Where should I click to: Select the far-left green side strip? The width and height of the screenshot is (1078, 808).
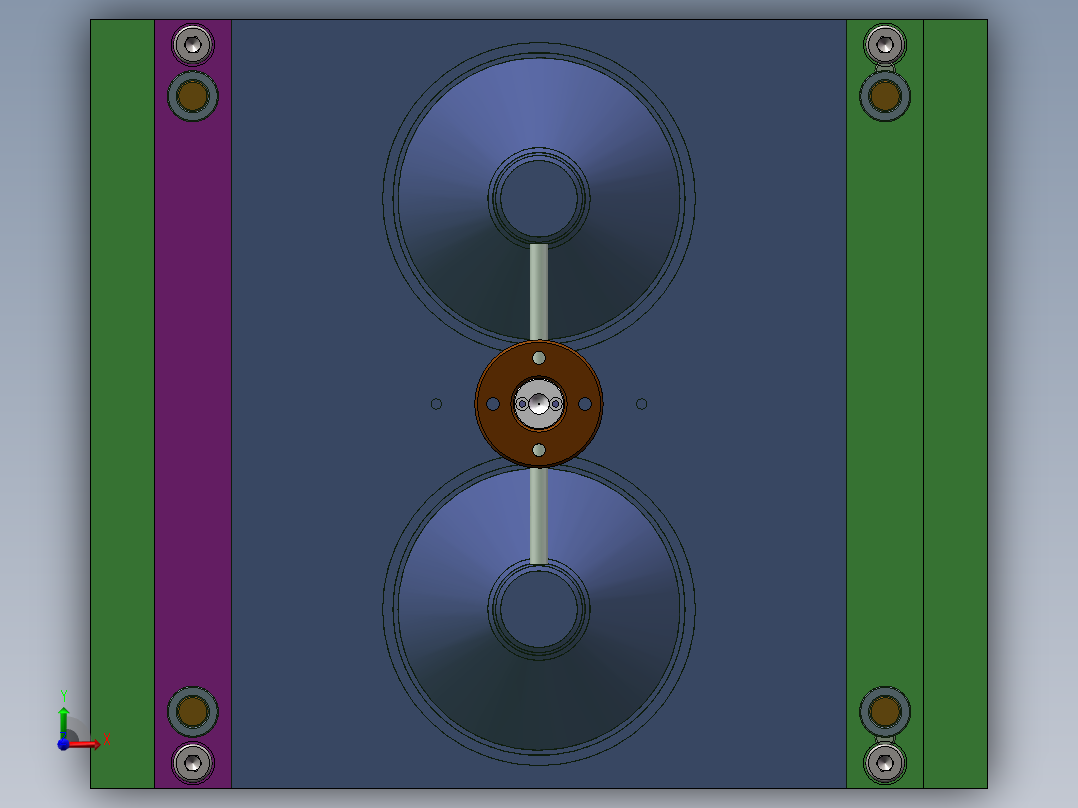point(122,404)
